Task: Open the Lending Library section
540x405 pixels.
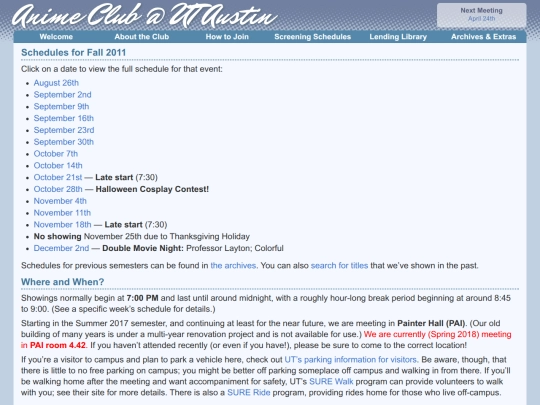Action: [398, 37]
